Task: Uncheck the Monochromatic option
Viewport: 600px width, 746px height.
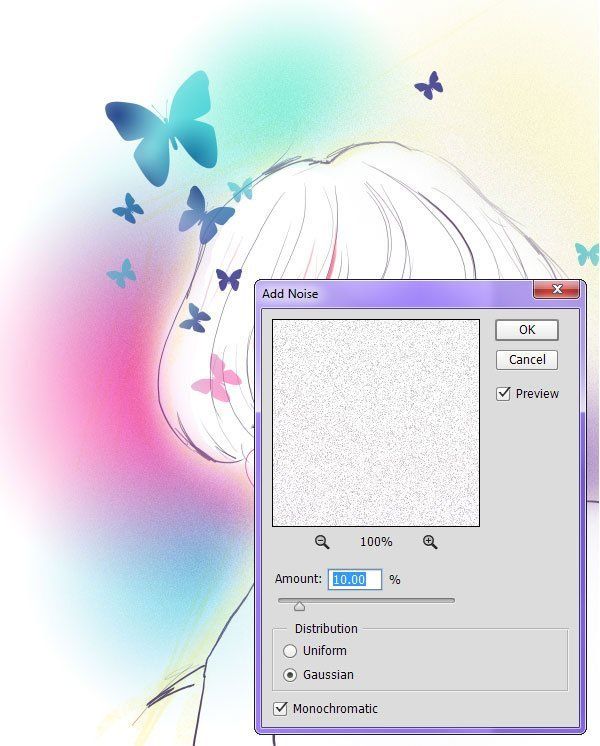Action: coord(280,708)
